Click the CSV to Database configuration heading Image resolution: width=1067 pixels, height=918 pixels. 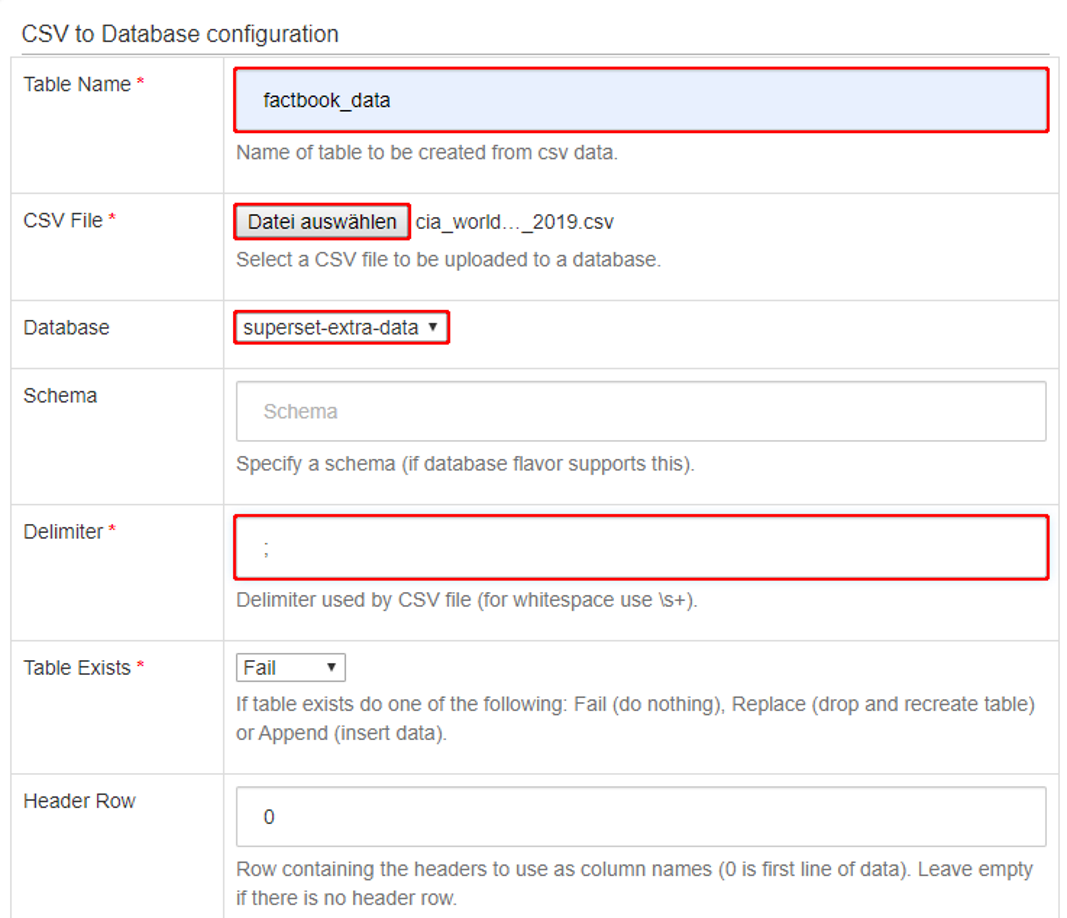click(180, 33)
